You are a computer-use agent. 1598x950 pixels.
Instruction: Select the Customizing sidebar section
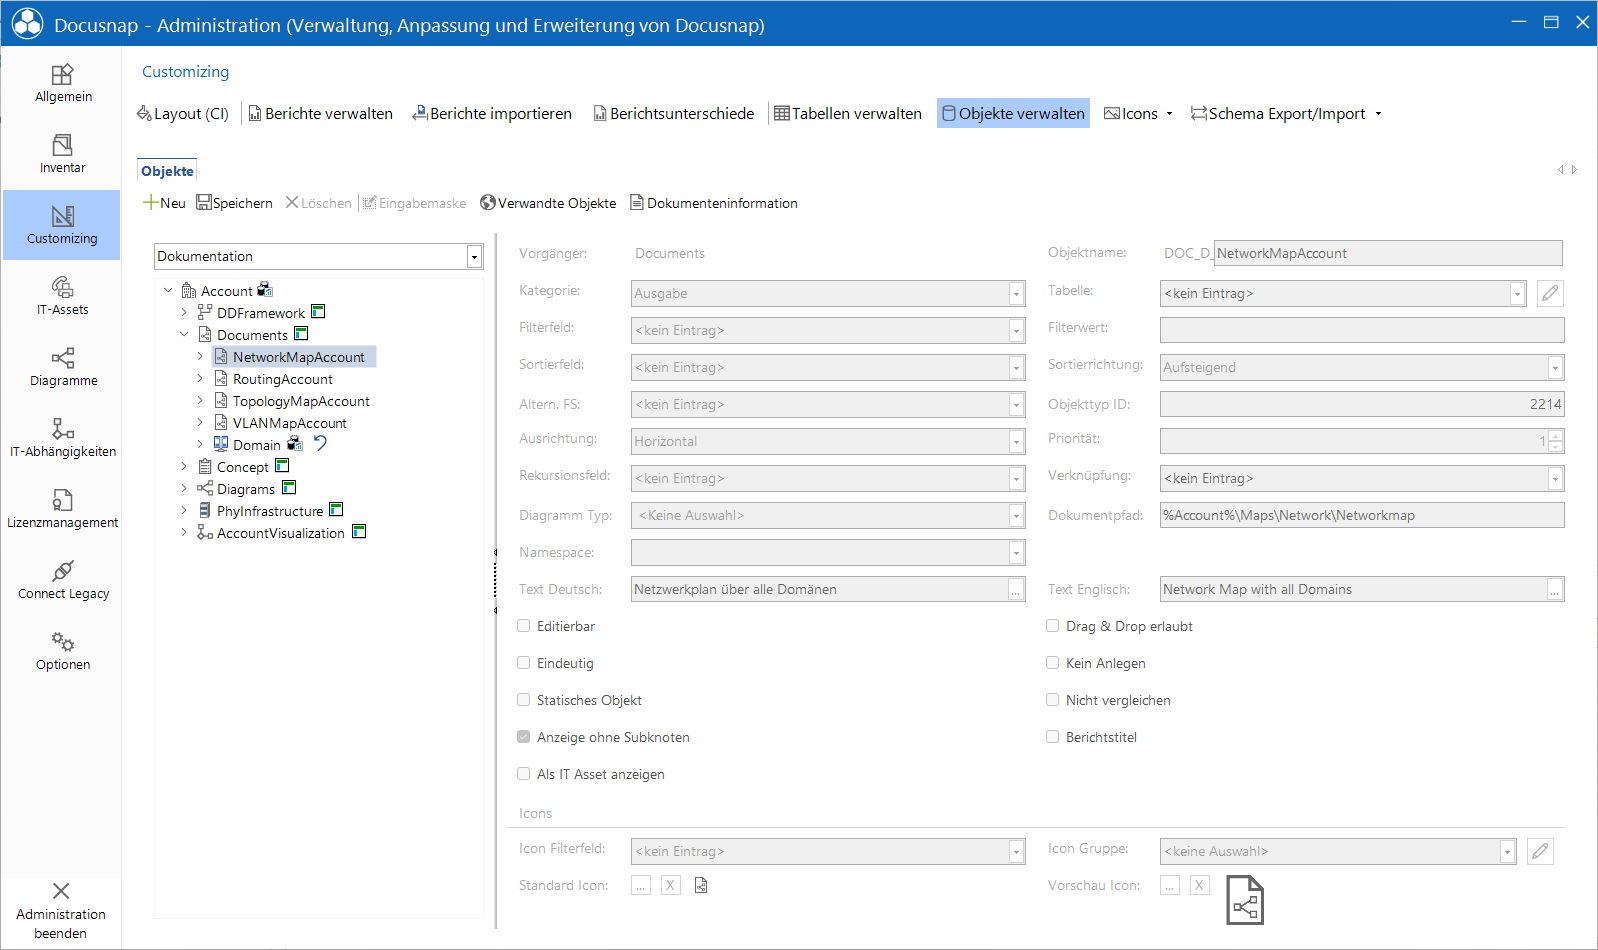tap(62, 225)
